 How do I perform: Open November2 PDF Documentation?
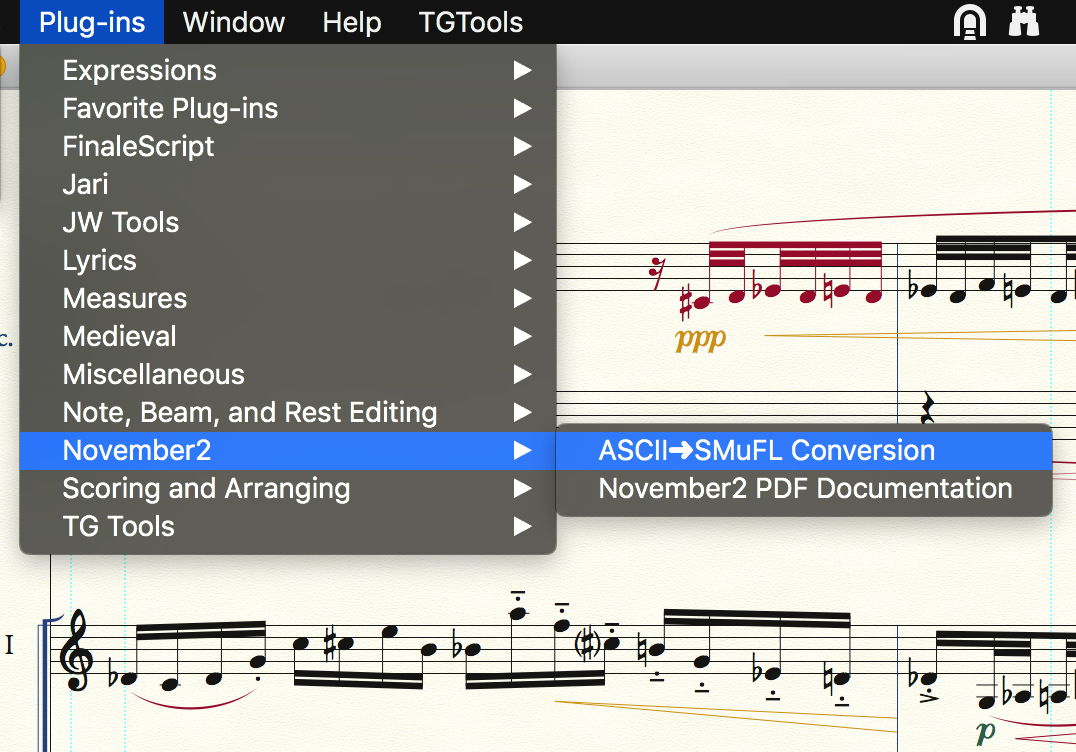[805, 489]
